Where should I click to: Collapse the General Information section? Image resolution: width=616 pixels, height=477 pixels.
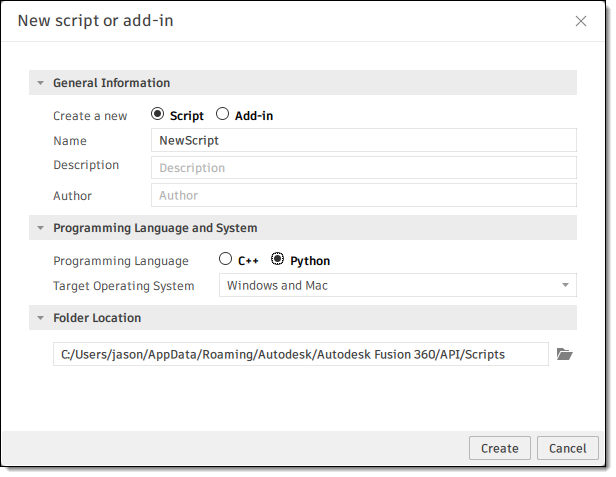[41, 83]
